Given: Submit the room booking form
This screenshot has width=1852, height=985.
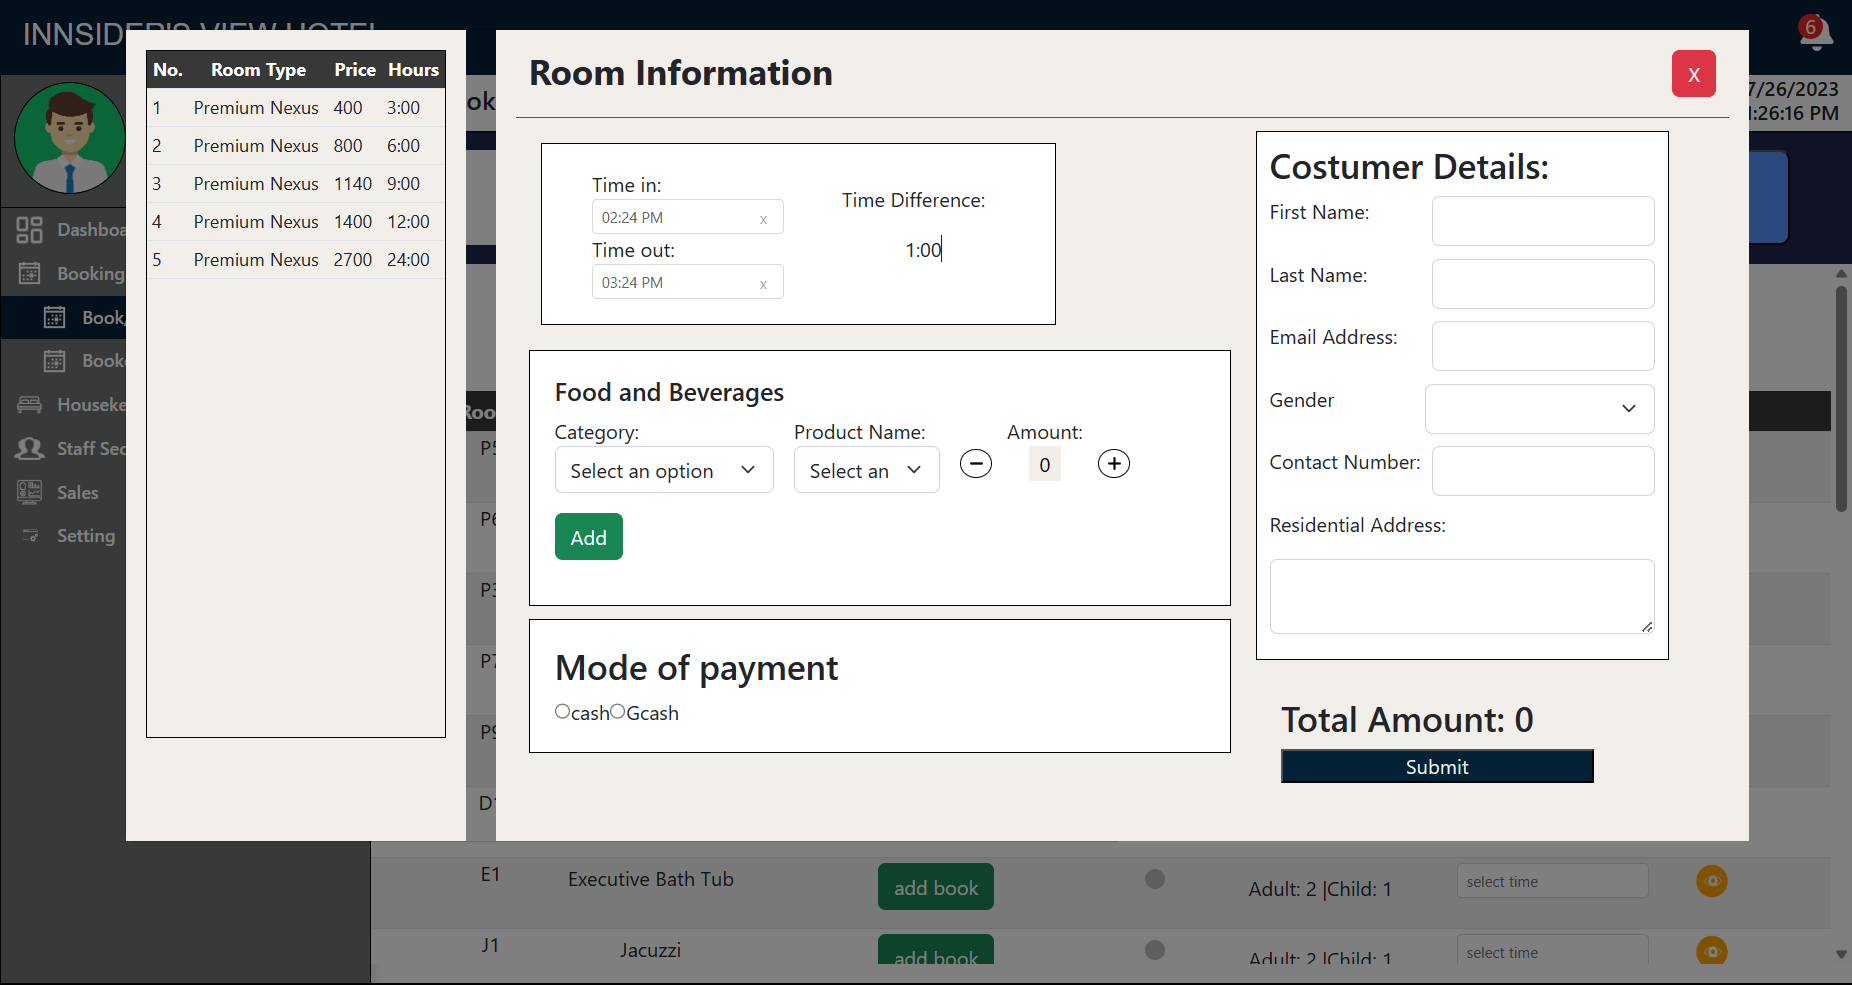Looking at the screenshot, I should pos(1436,767).
